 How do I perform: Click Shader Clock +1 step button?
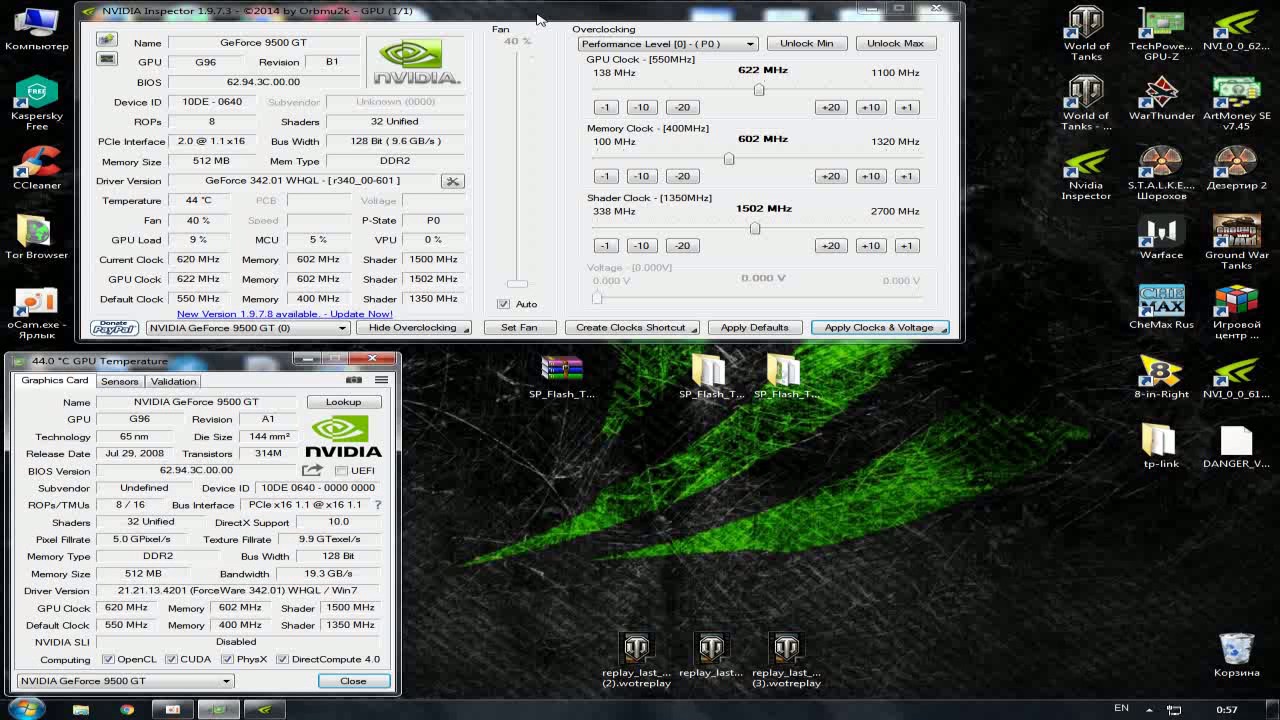tap(906, 246)
